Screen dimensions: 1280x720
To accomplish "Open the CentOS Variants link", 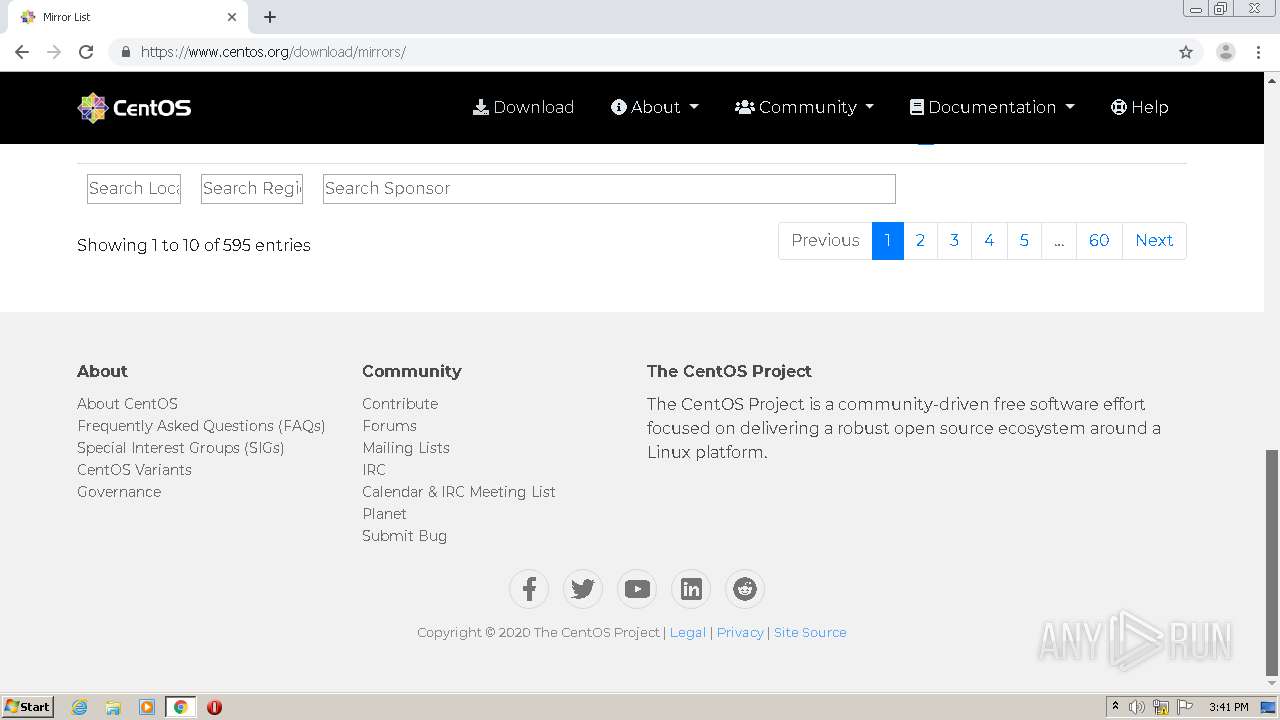I will tap(134, 469).
